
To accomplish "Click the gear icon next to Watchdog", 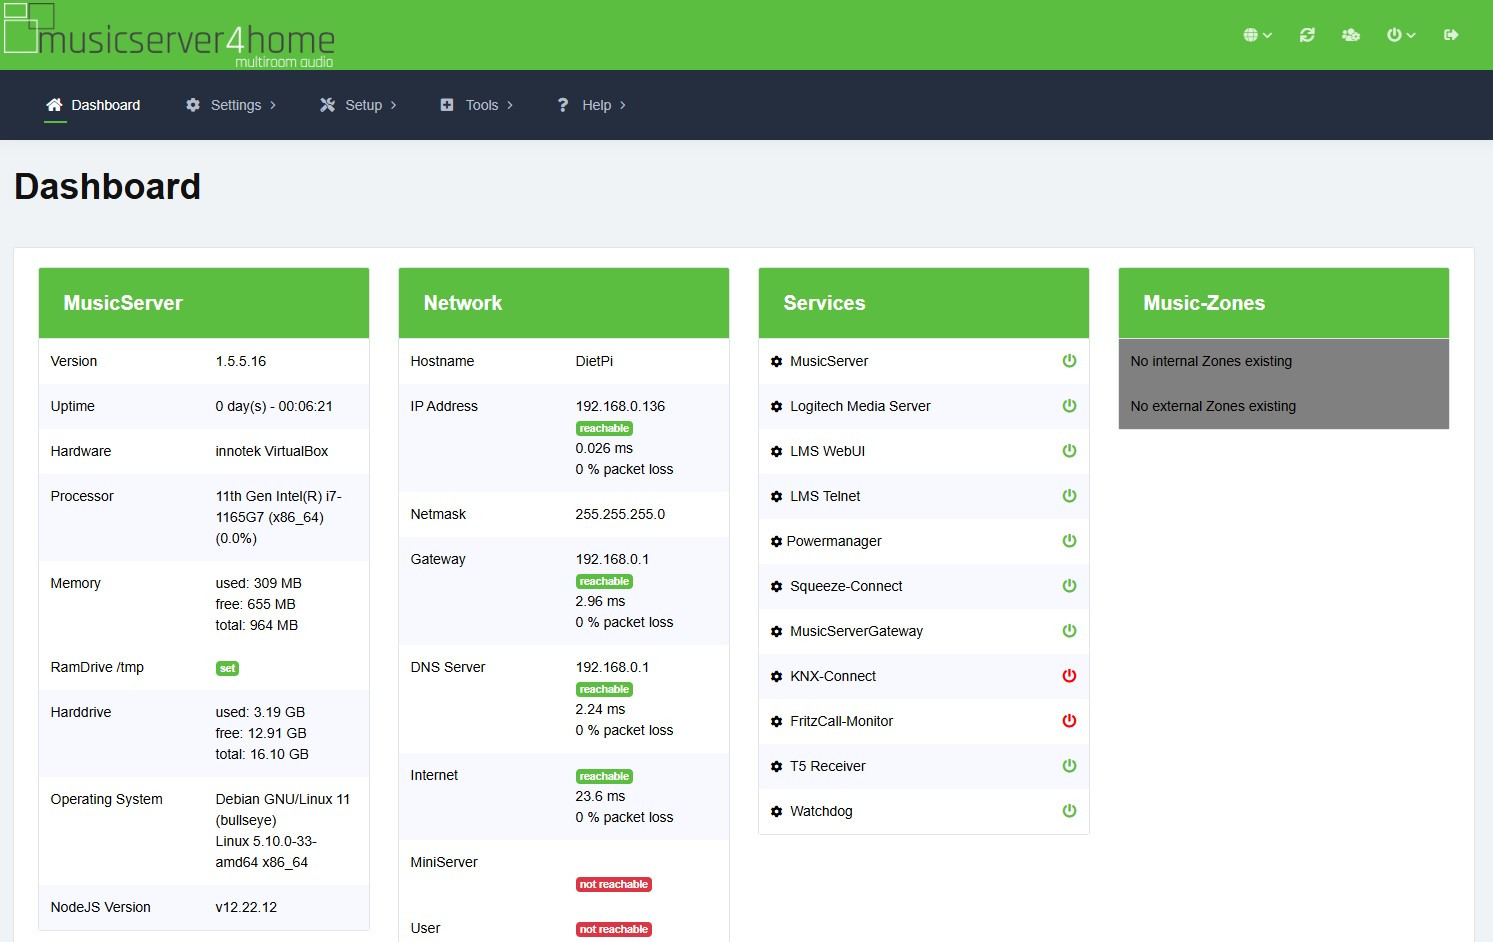I will tap(776, 812).
